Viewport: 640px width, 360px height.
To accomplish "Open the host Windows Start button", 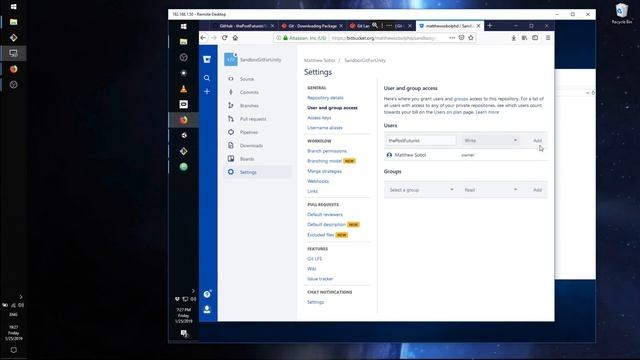I will (13, 7).
